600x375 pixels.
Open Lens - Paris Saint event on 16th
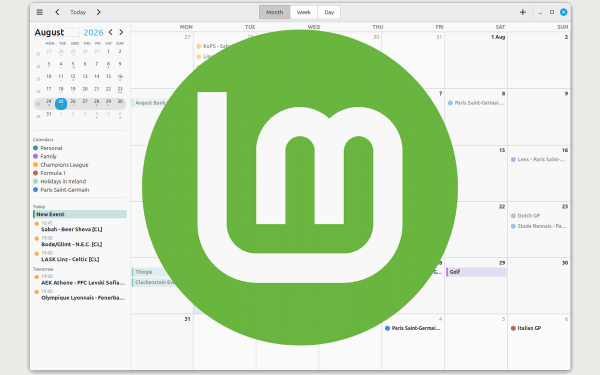pyautogui.click(x=538, y=160)
